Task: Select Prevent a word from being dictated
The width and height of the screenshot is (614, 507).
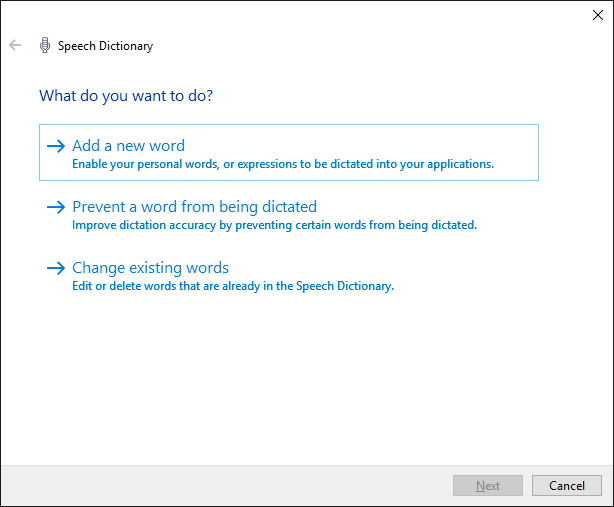Action: click(194, 207)
